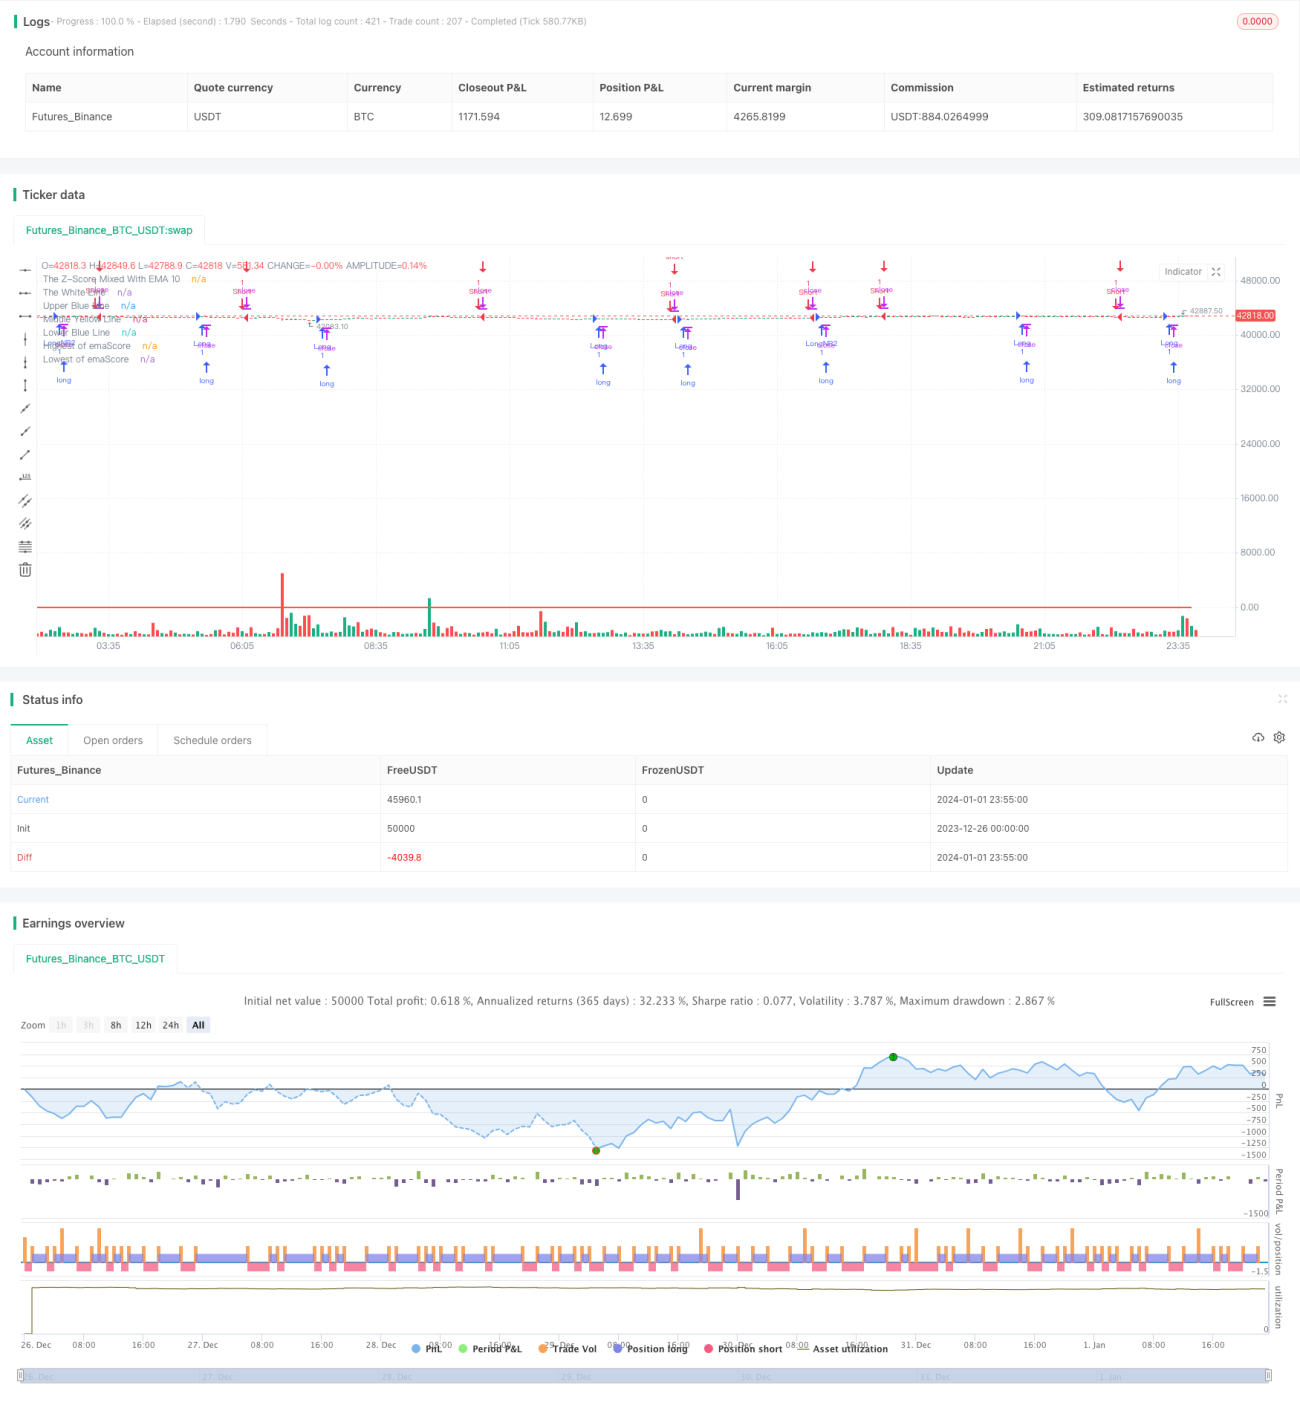
Task: Switch to the Open orders tab
Action: point(113,740)
